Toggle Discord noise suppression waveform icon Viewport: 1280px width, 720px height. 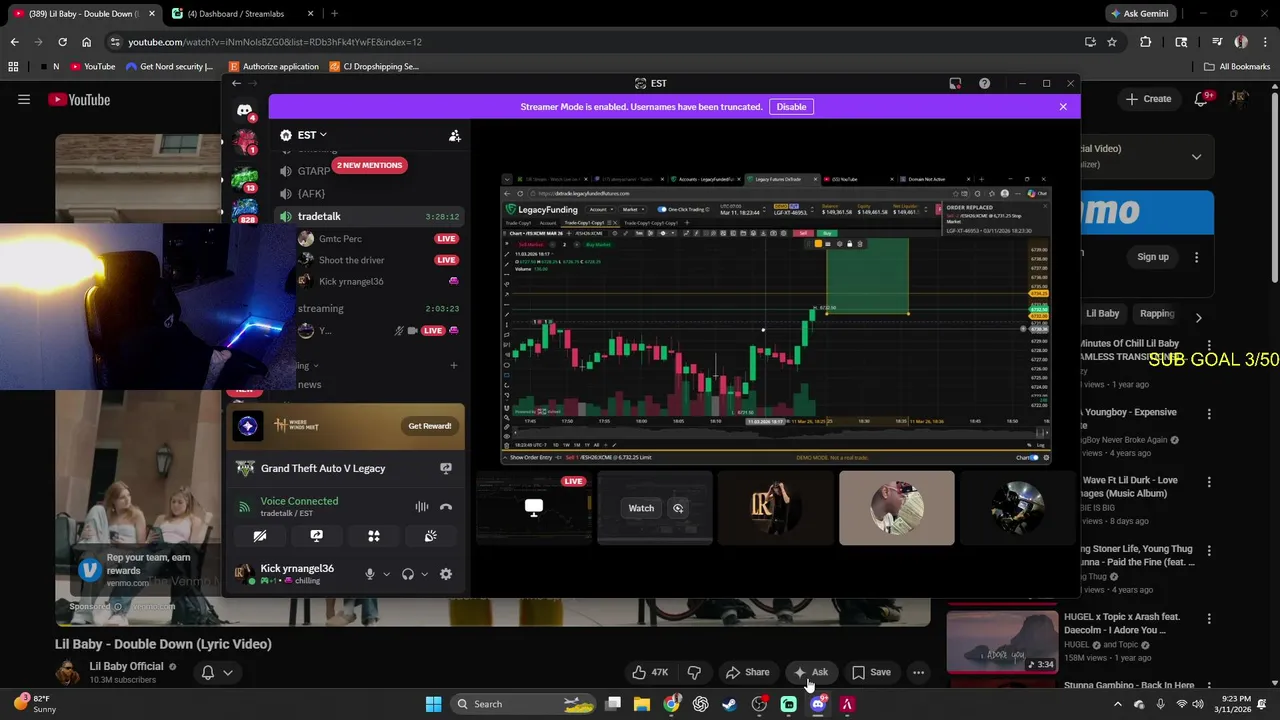point(422,507)
